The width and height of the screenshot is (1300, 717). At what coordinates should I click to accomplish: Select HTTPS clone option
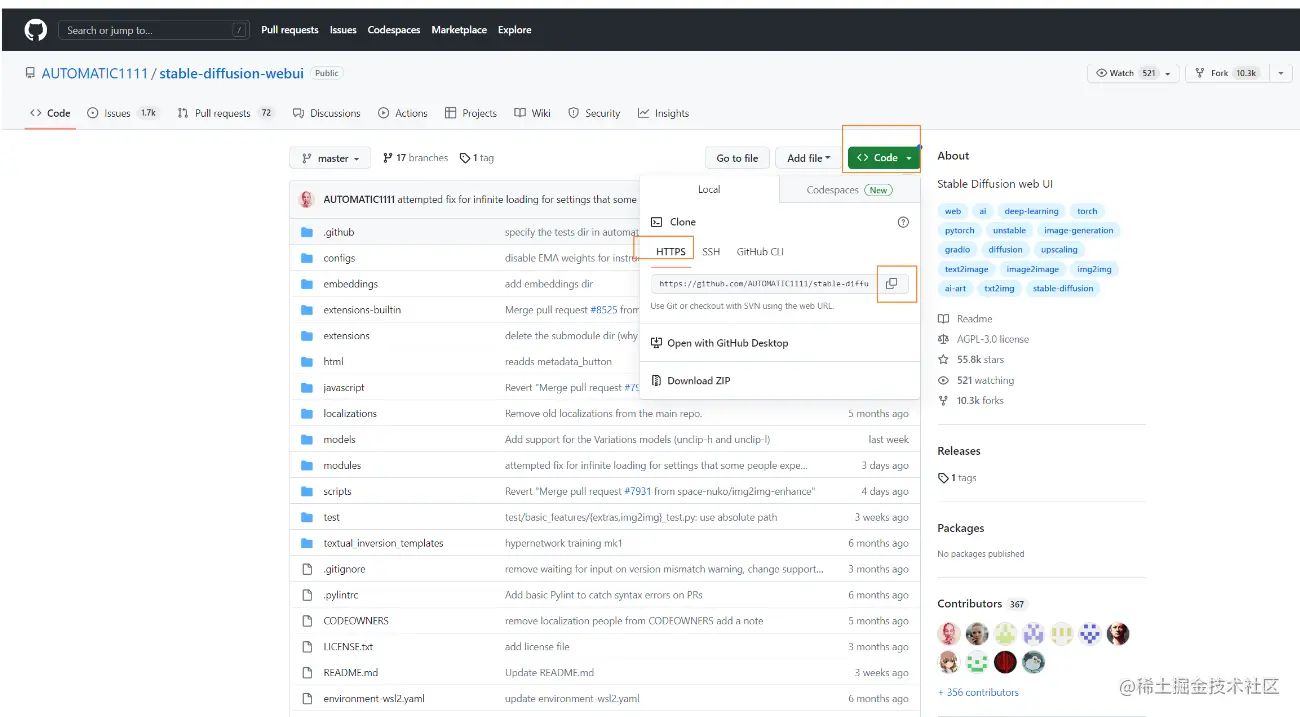[671, 252]
